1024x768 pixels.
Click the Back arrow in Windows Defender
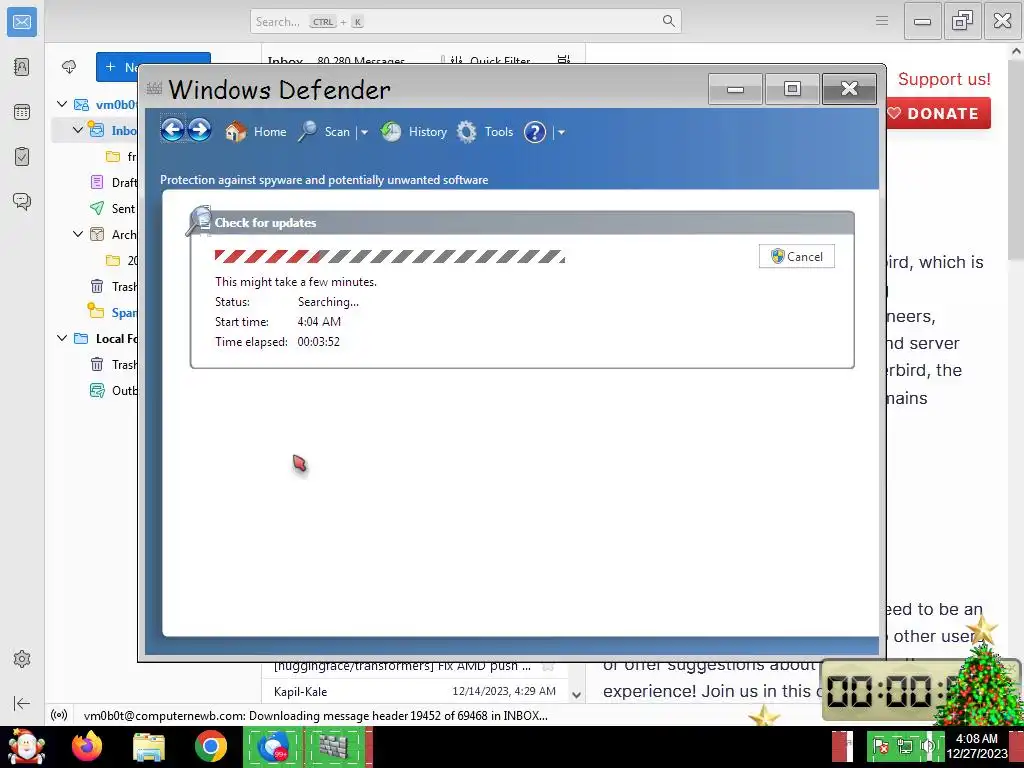pyautogui.click(x=172, y=131)
